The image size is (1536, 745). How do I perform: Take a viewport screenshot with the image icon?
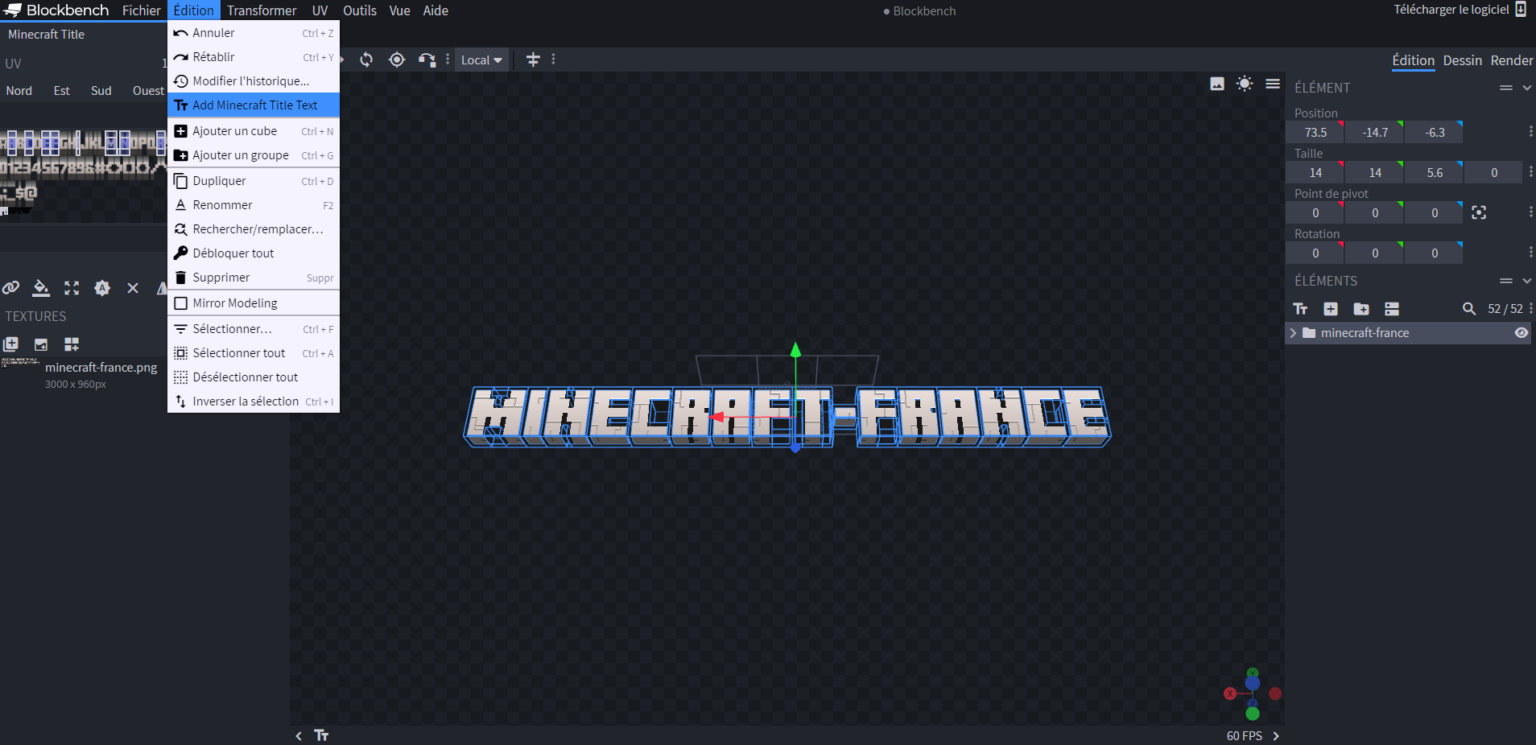click(1217, 84)
